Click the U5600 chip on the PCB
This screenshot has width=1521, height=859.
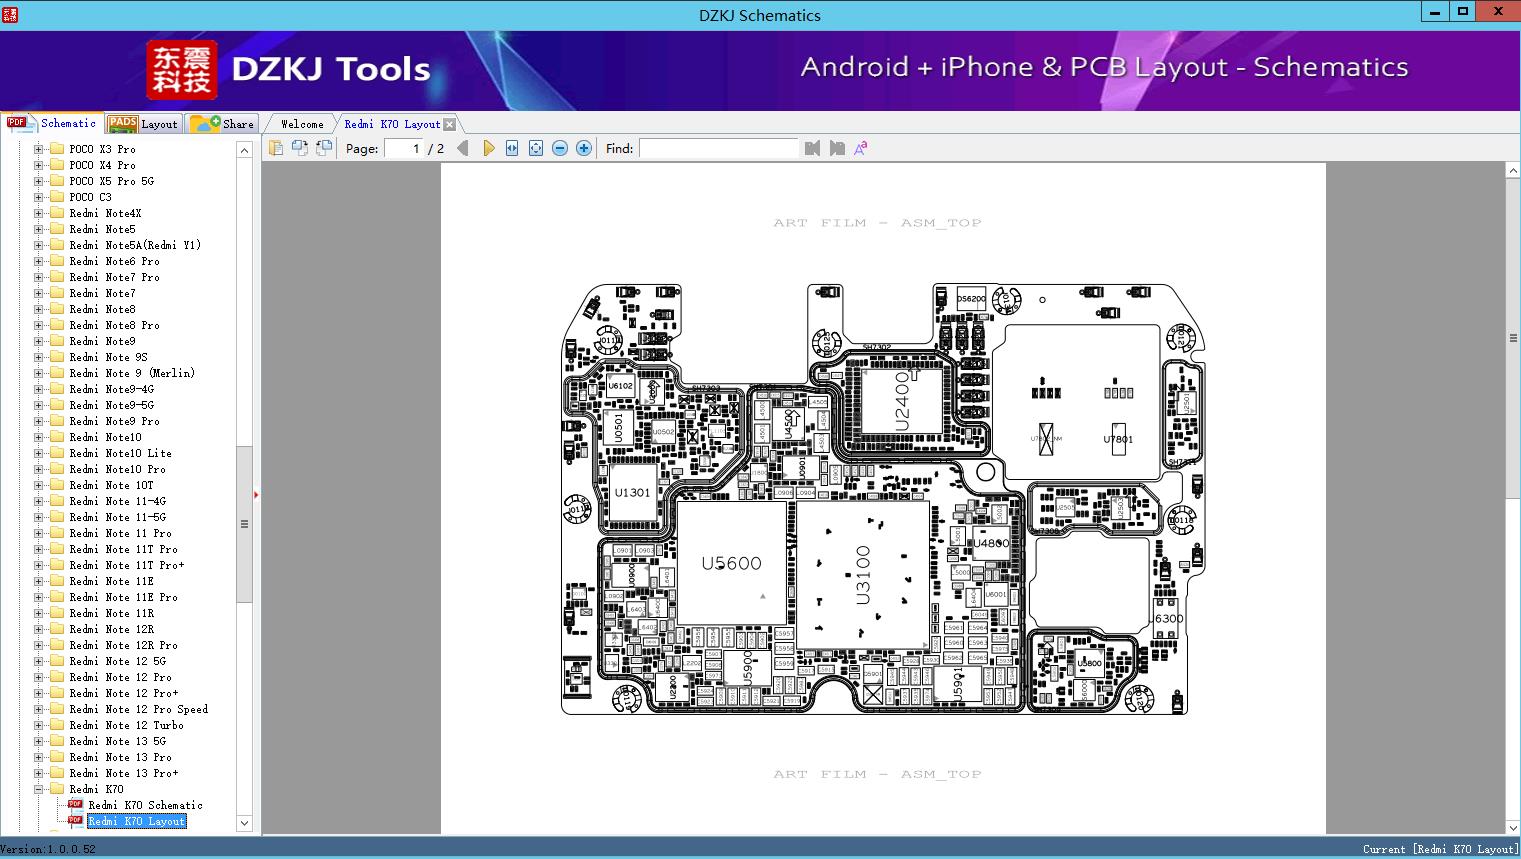(x=731, y=563)
